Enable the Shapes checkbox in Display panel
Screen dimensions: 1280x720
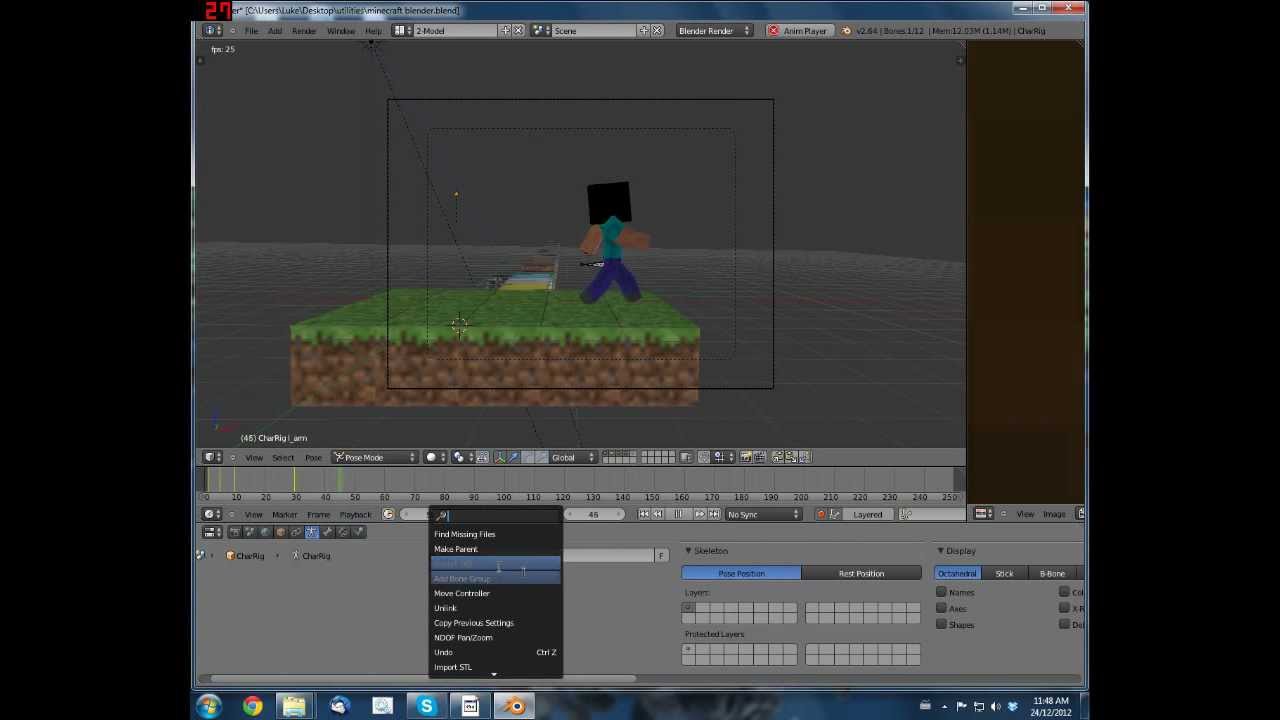pyautogui.click(x=941, y=625)
